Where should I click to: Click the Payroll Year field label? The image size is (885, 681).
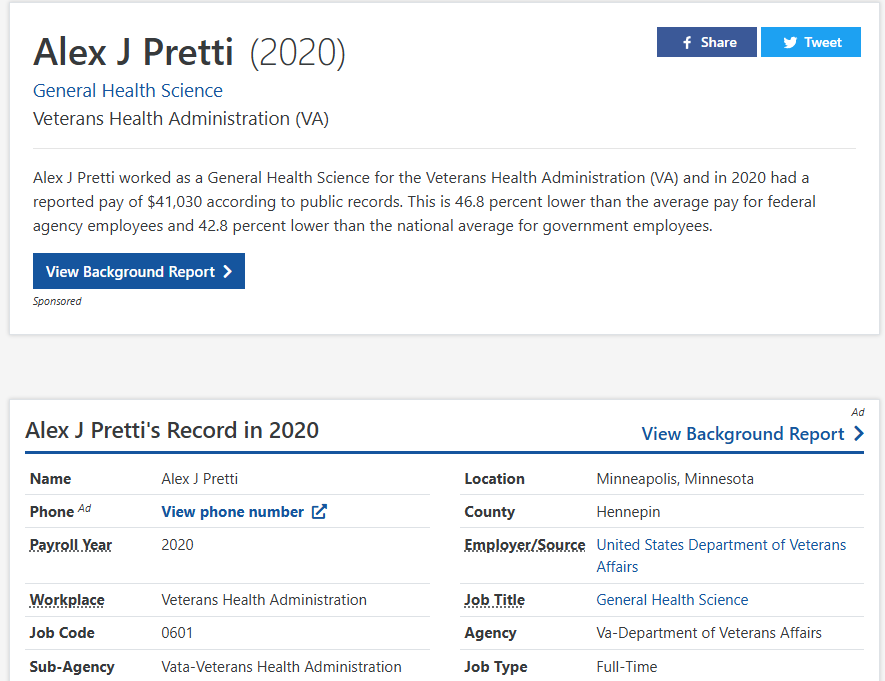click(x=71, y=546)
